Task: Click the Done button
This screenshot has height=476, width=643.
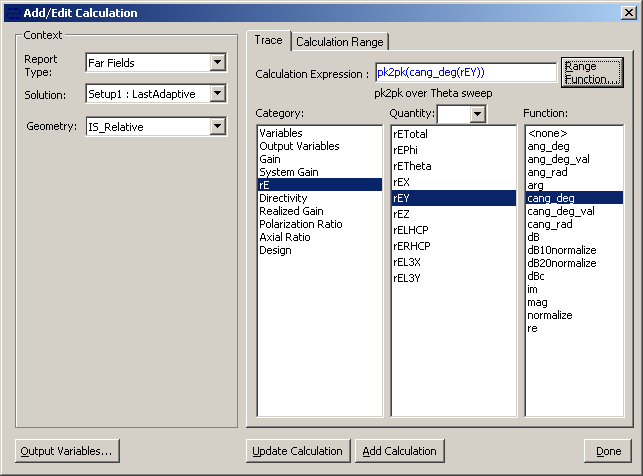Action: pos(608,451)
